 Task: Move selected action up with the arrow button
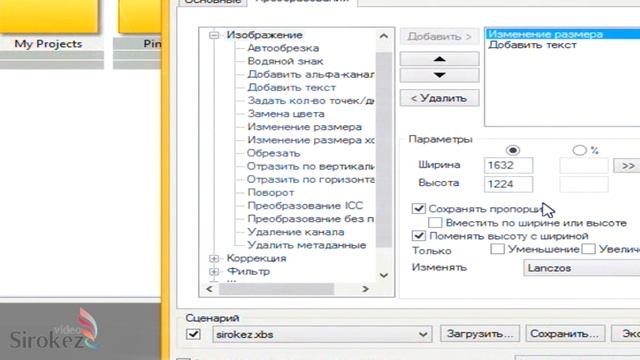(440, 59)
